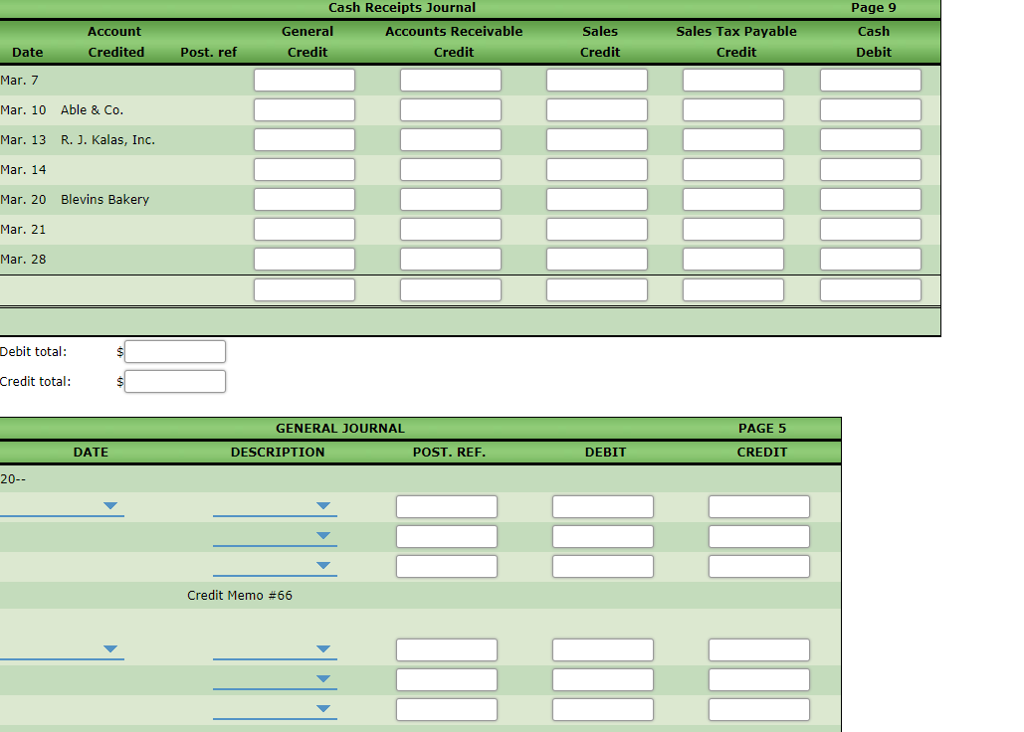Click the Credit total input field
Screen dimensions: 1024x732
pos(174,381)
